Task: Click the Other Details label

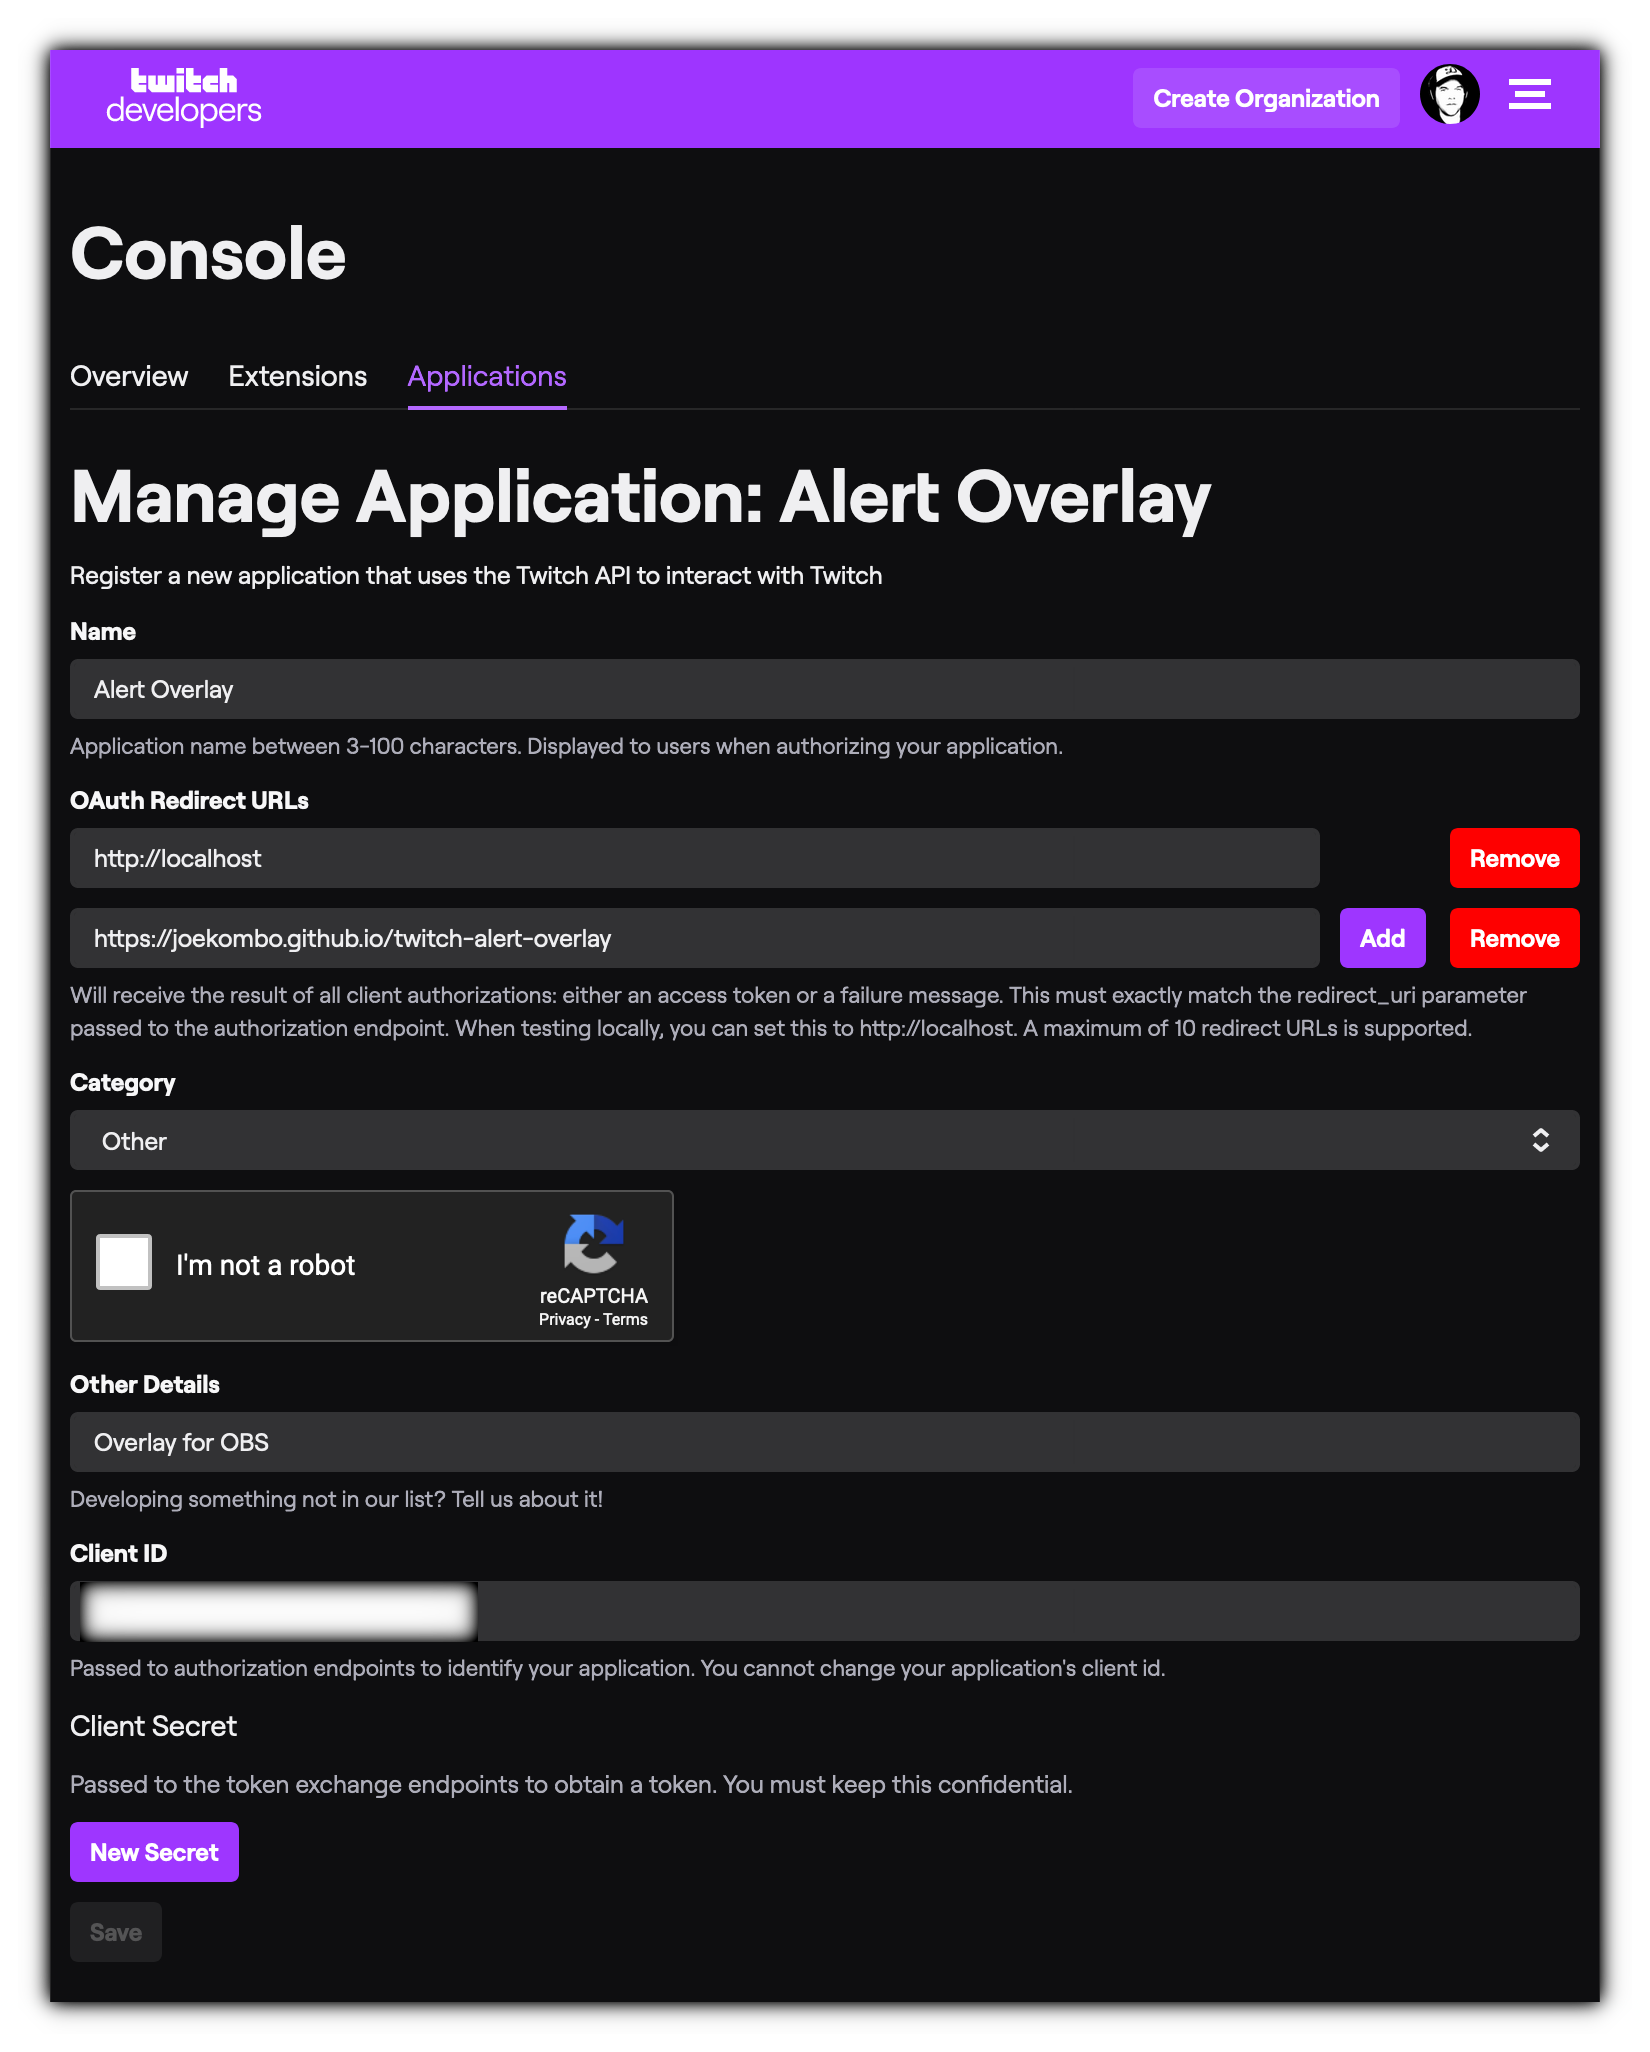Action: tap(144, 1385)
